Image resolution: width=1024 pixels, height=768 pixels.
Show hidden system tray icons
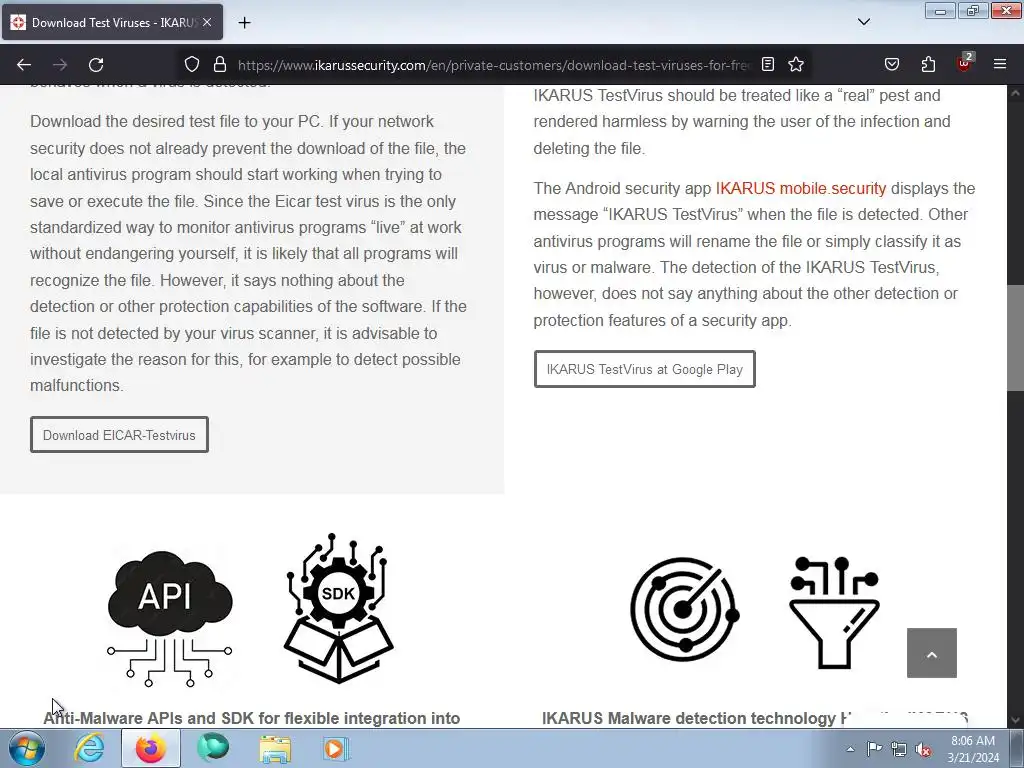coord(850,749)
